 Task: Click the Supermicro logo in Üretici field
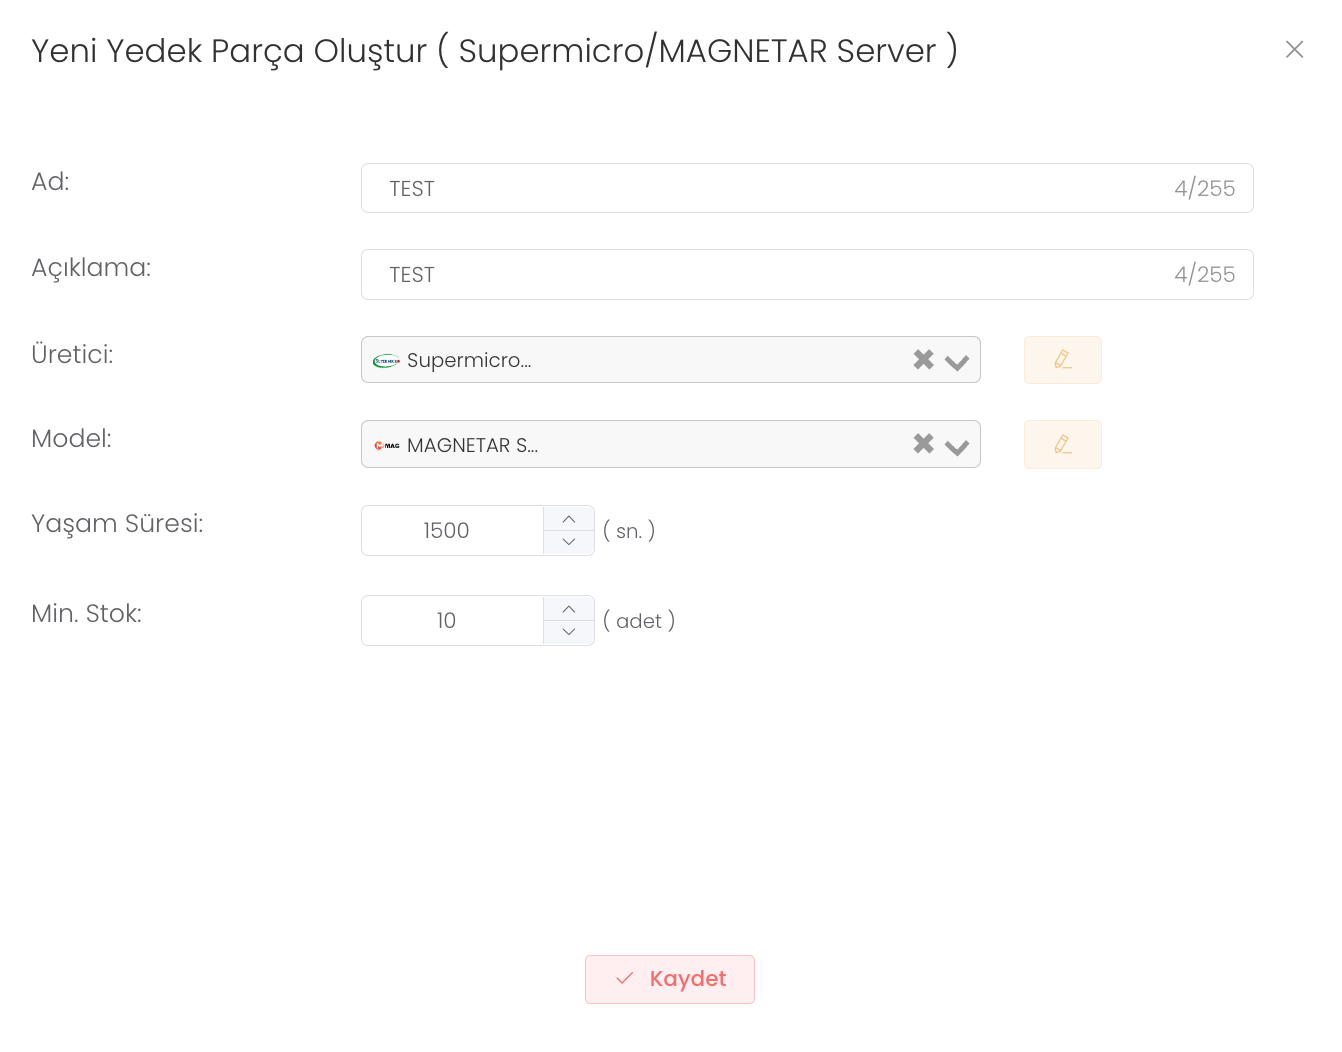pyautogui.click(x=386, y=361)
